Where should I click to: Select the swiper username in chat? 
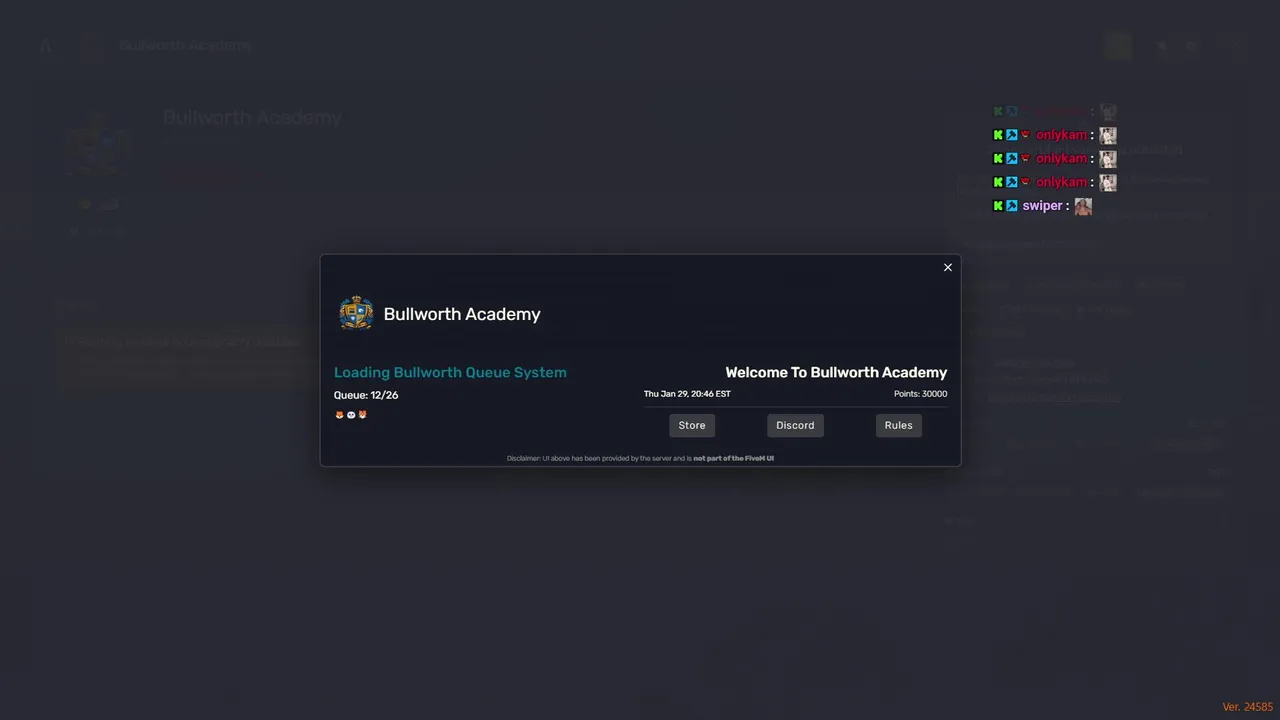tap(1042, 206)
